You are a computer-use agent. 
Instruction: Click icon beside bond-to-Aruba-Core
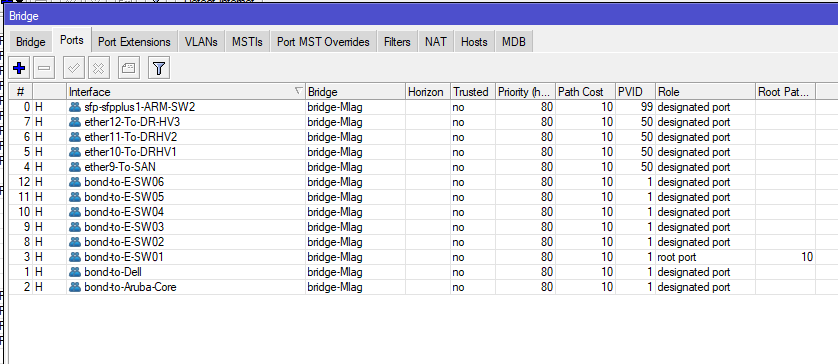[75, 287]
